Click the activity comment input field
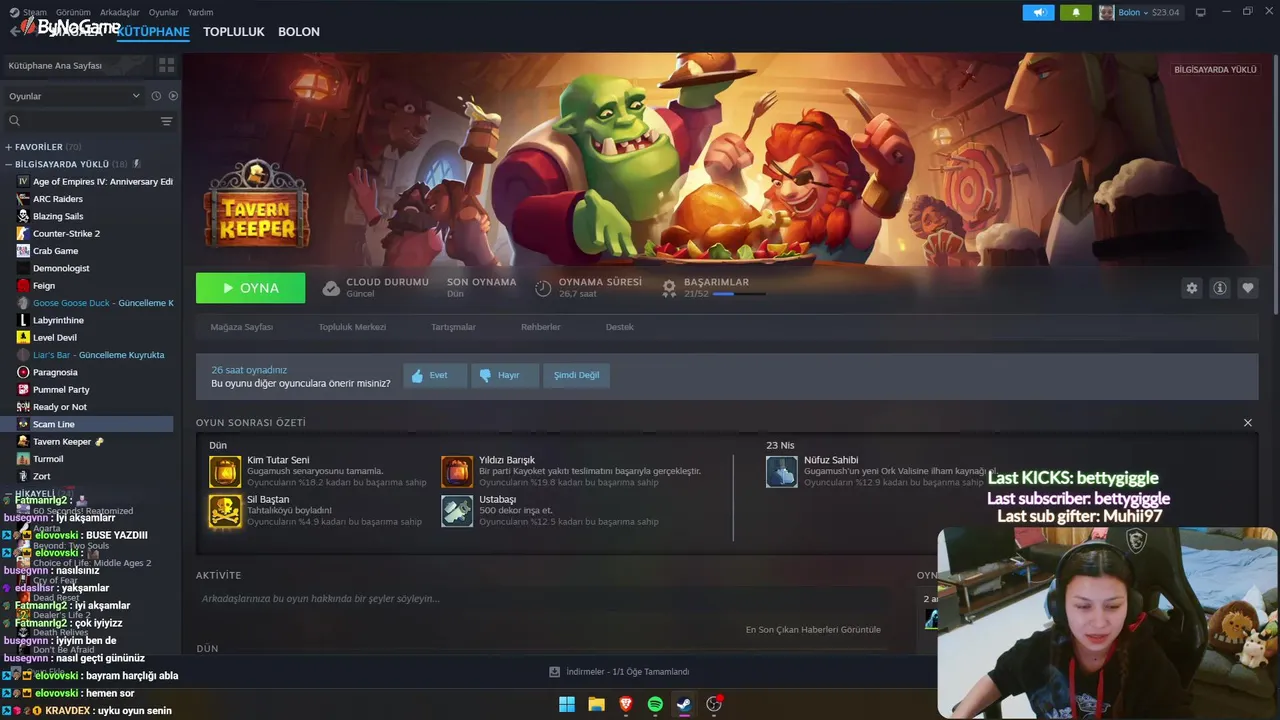The image size is (1280, 720). click(x=540, y=599)
